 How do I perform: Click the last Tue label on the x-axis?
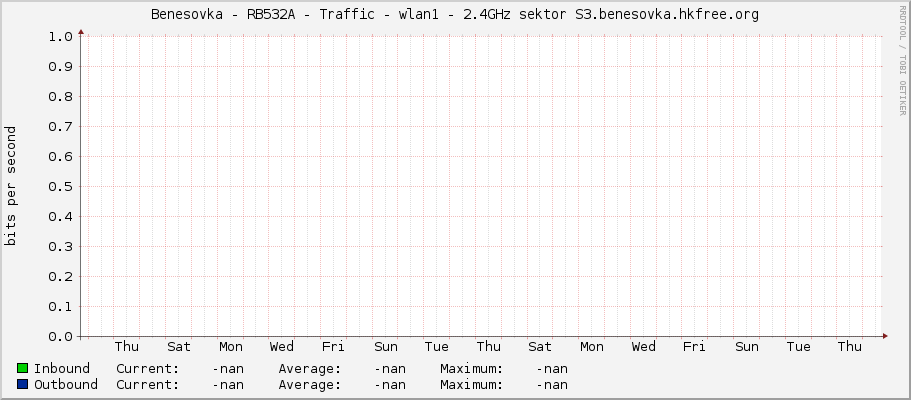click(x=799, y=347)
